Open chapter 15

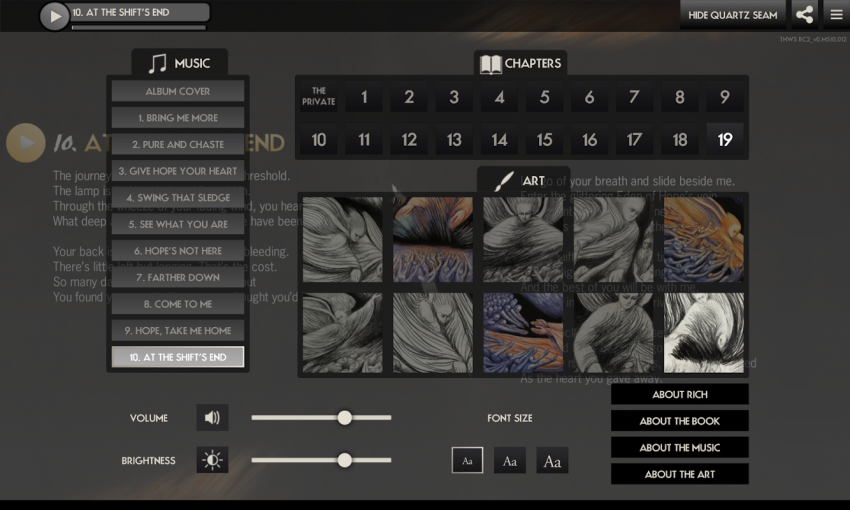coord(544,139)
